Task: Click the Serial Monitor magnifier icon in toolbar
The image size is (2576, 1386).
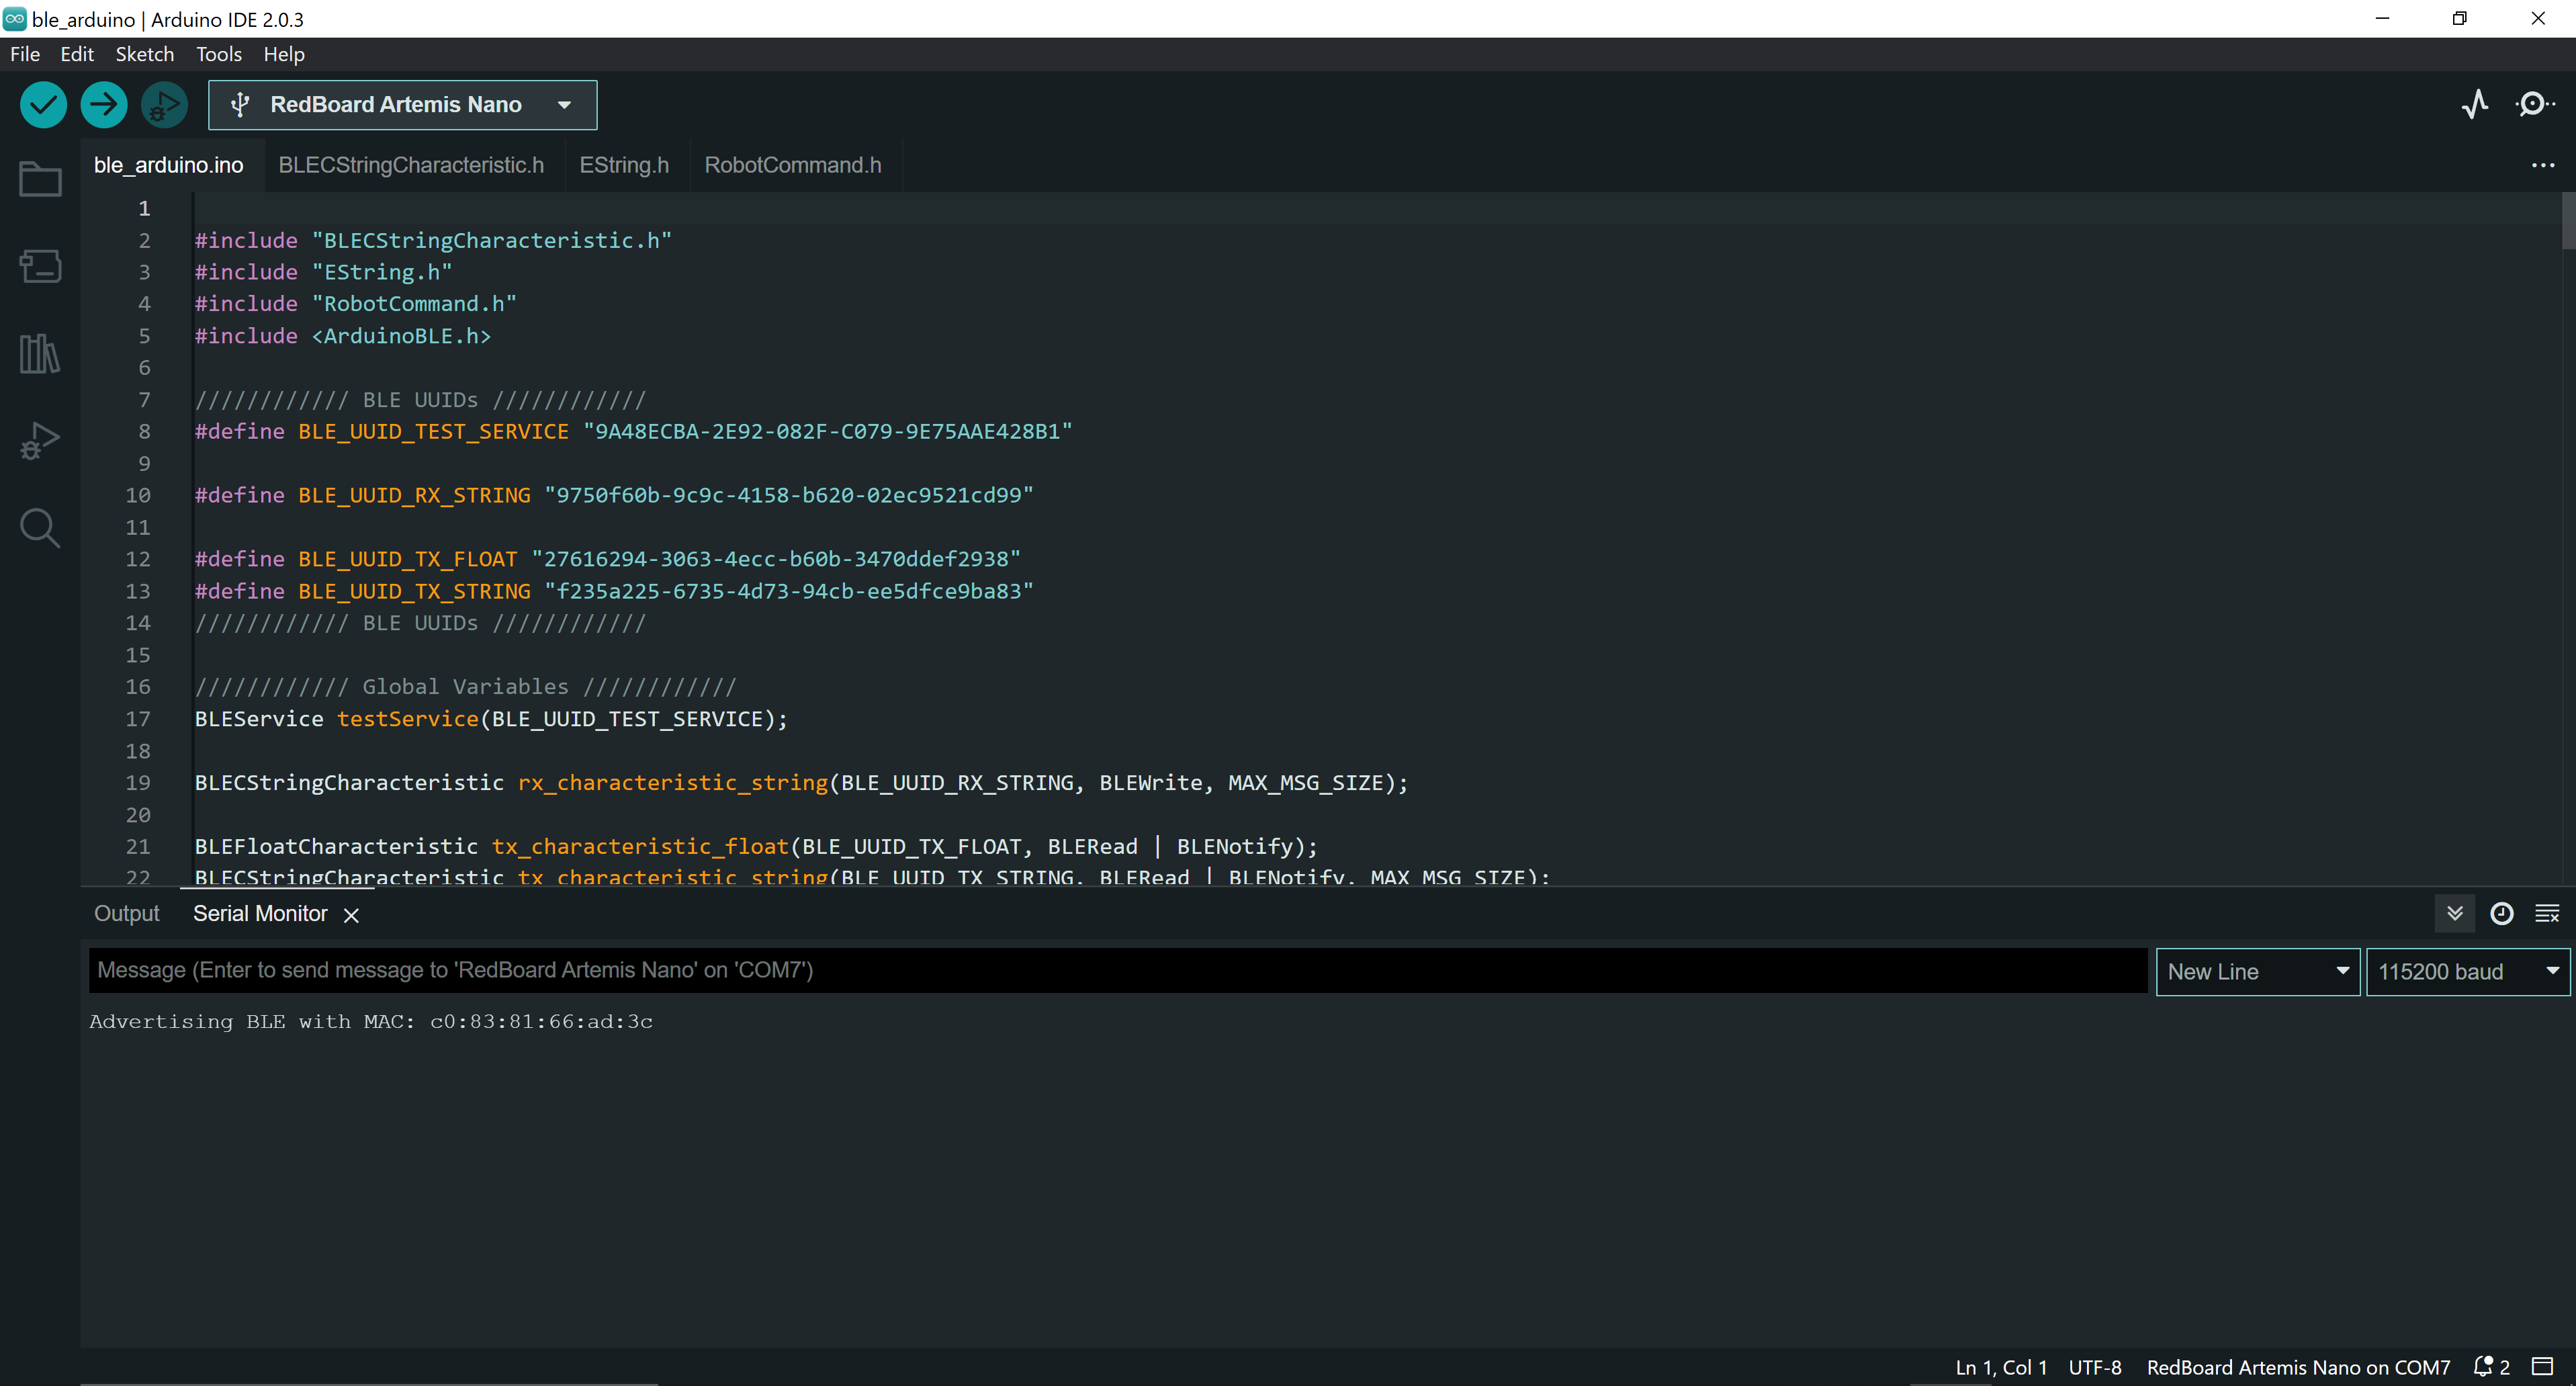Action: coord(2534,104)
